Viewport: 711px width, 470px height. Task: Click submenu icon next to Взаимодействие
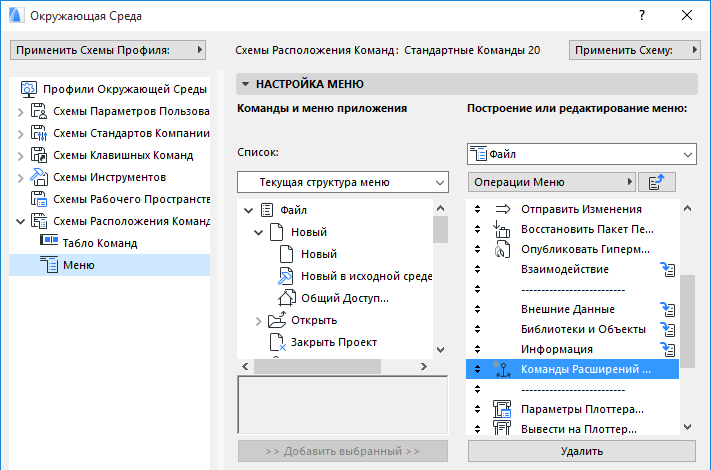pos(669,269)
